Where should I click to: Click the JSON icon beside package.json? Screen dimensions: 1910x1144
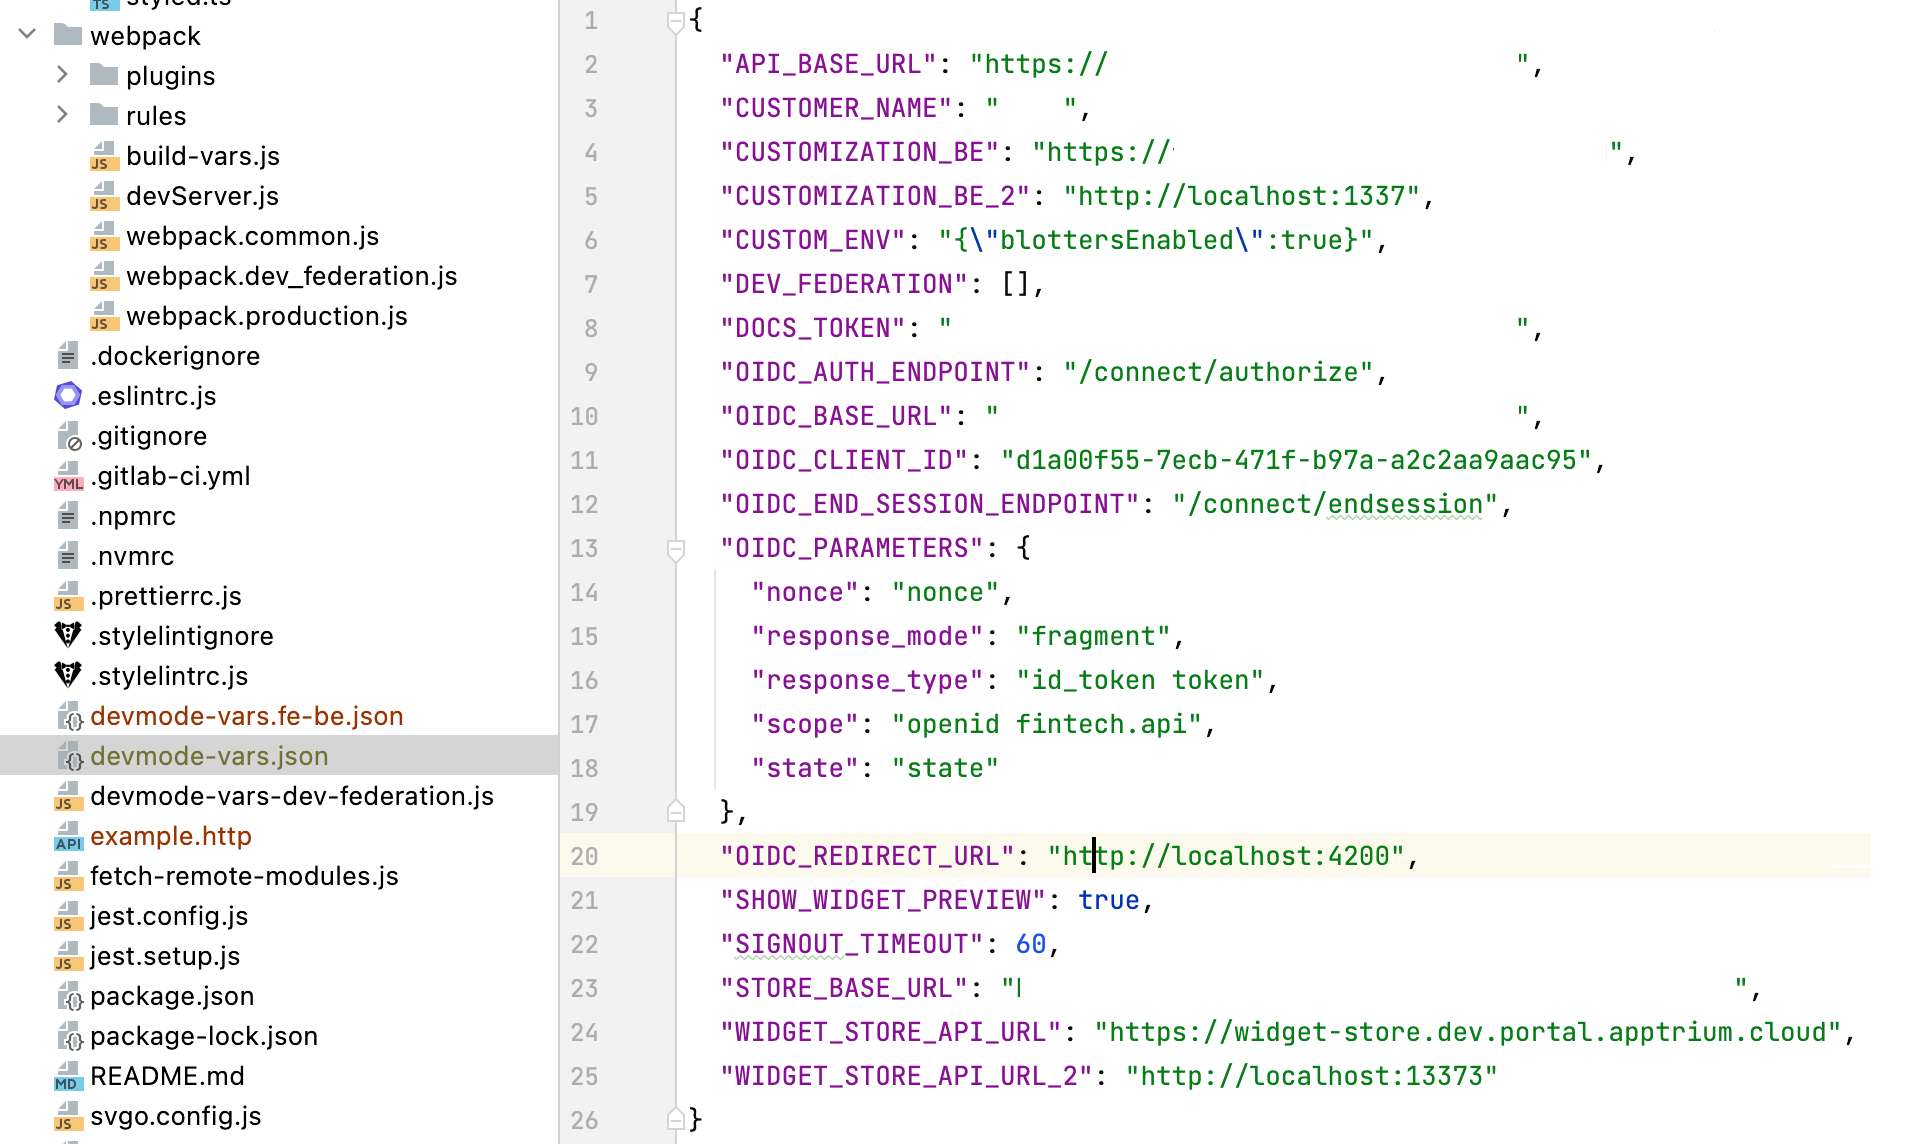[x=68, y=996]
